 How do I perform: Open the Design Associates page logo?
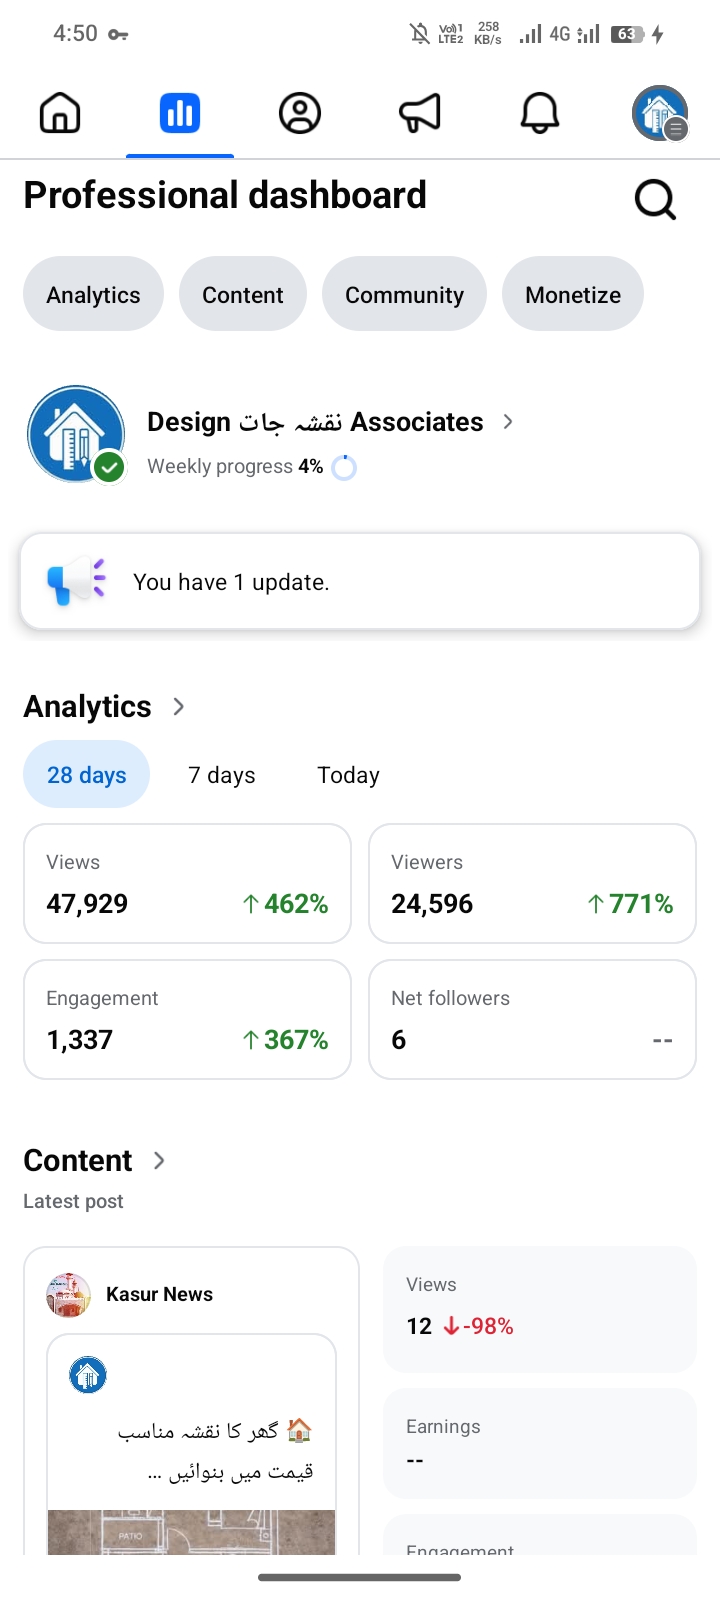tap(76, 434)
